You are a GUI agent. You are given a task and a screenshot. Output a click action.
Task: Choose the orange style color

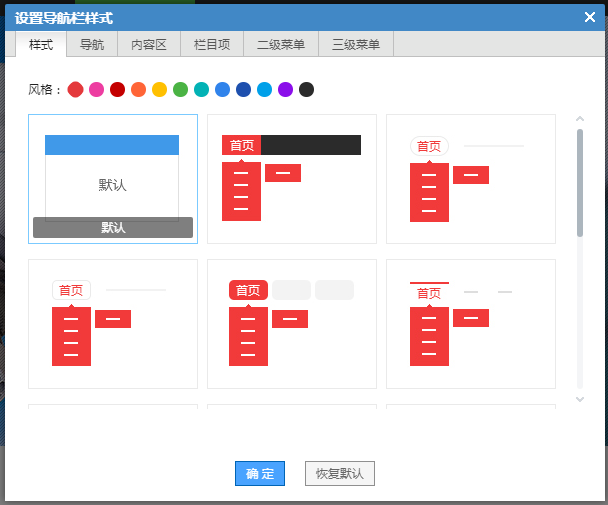pyautogui.click(x=138, y=90)
